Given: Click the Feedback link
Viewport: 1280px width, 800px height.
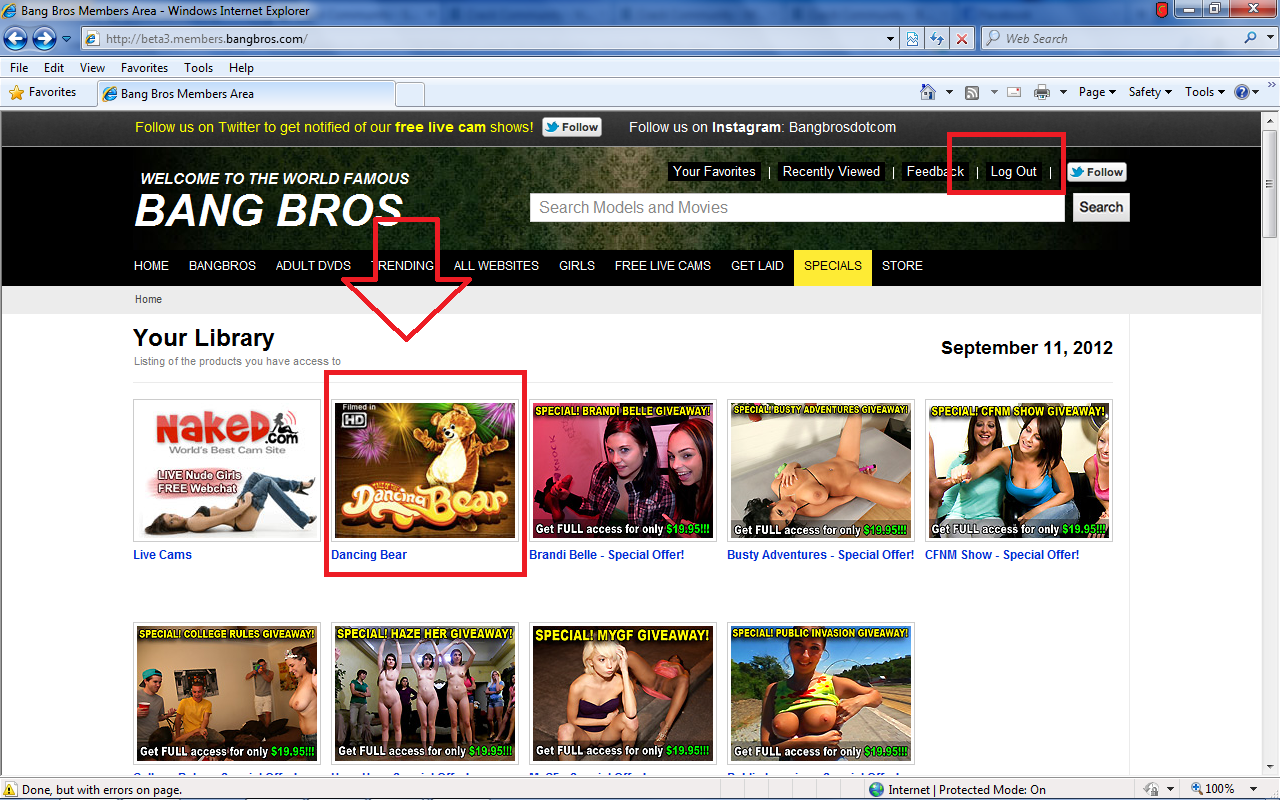Looking at the screenshot, I should (x=935, y=172).
